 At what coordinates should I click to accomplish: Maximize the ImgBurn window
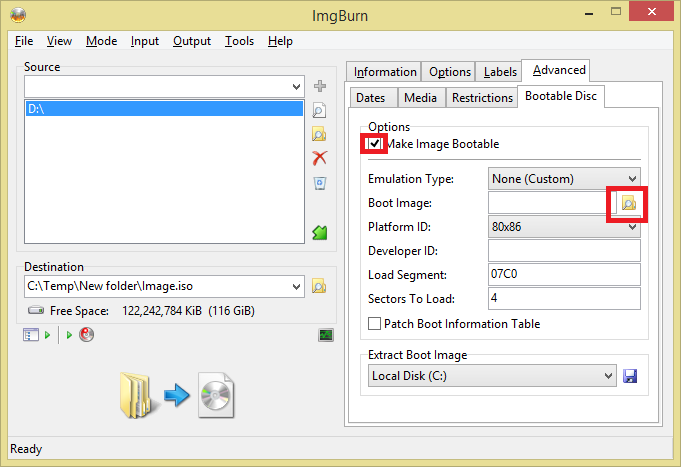[x=615, y=12]
